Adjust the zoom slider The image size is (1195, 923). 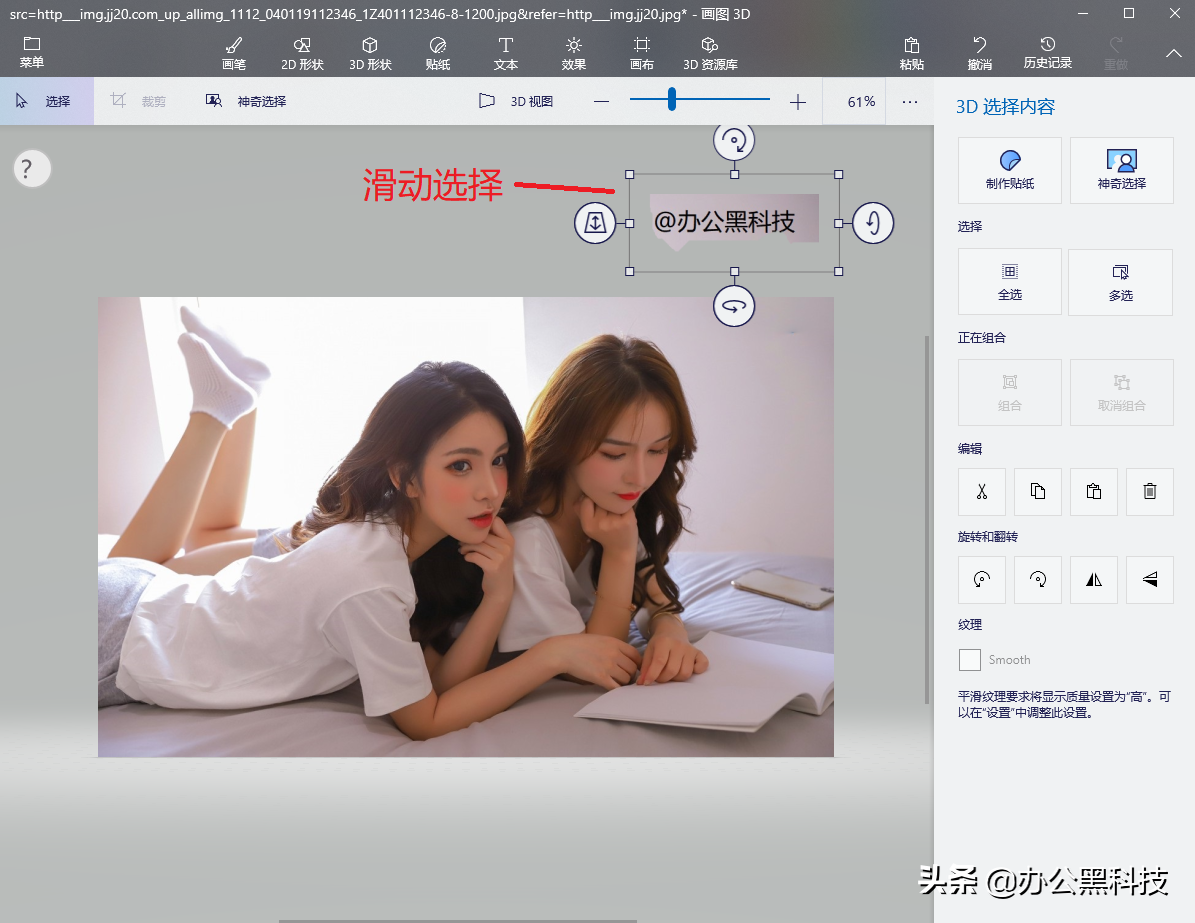coord(670,100)
